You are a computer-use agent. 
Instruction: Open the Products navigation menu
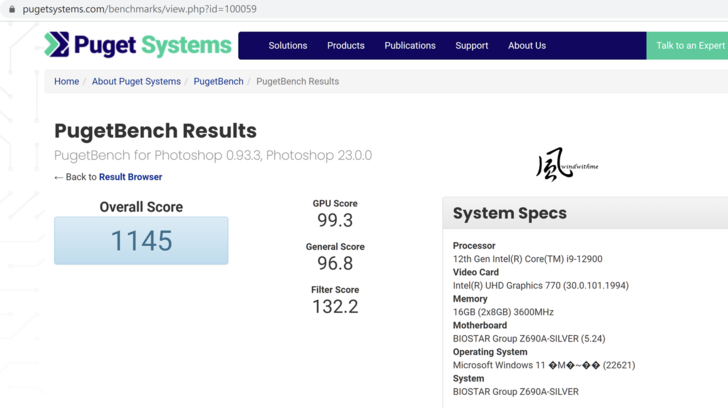(346, 46)
